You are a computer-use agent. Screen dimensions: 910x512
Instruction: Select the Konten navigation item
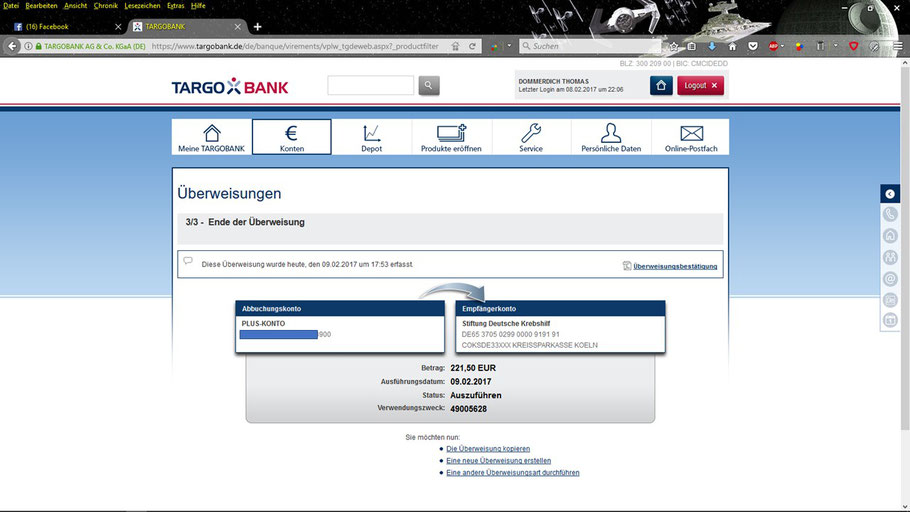[292, 137]
